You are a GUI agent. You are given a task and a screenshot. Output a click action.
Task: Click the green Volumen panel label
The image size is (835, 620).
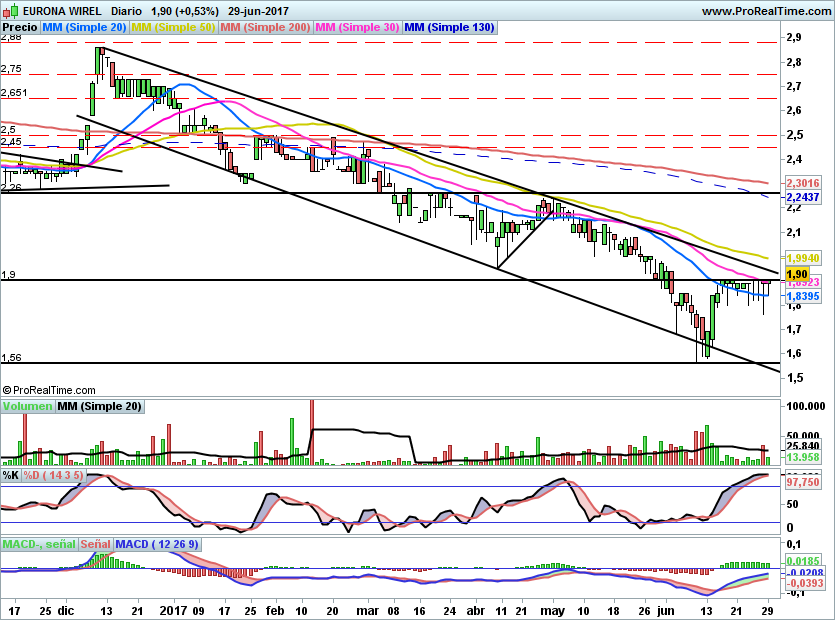27,407
